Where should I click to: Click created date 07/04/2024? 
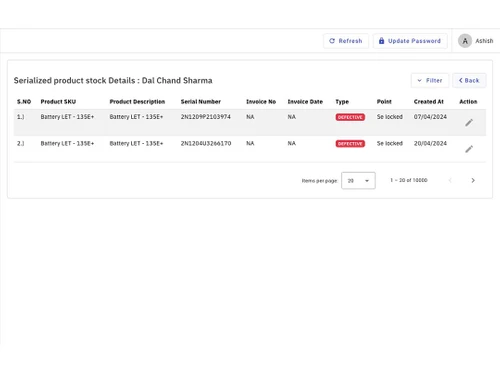coord(430,117)
